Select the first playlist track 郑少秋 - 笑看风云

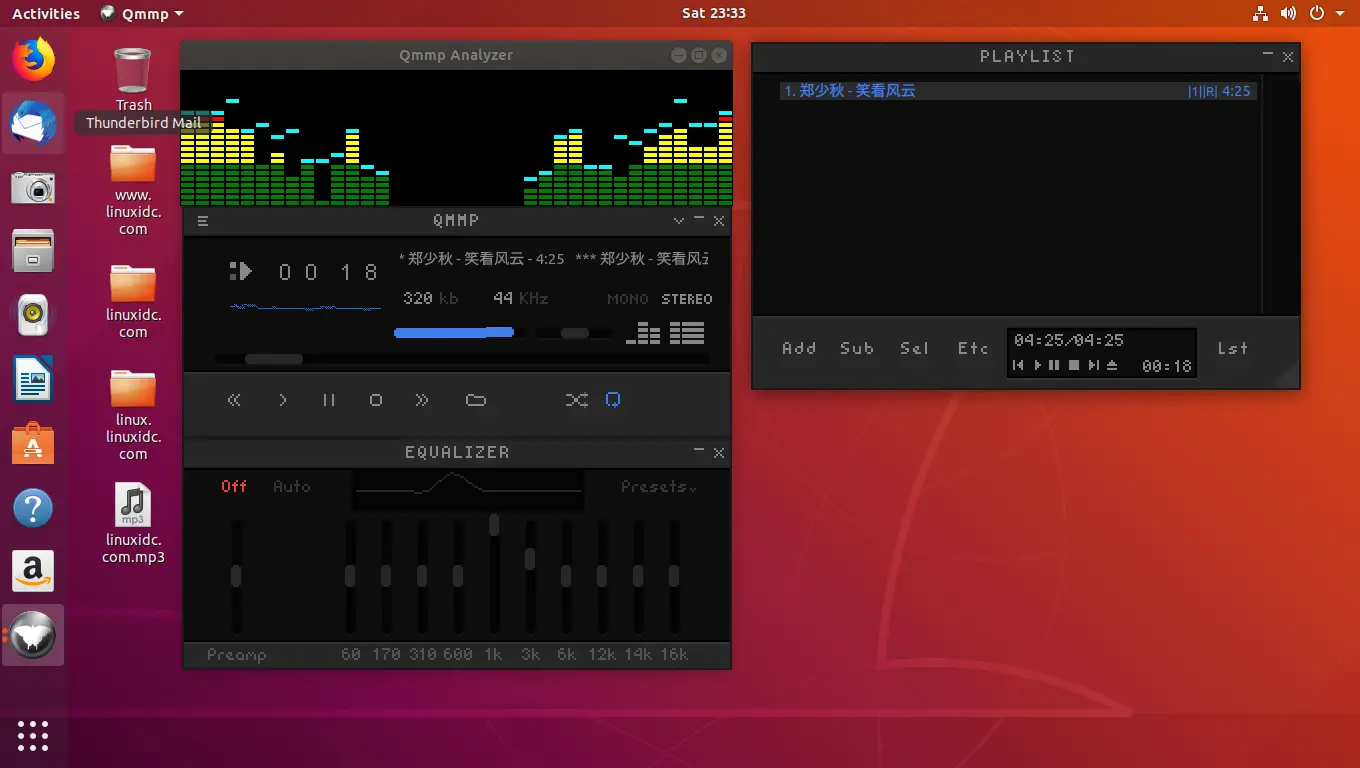1017,91
